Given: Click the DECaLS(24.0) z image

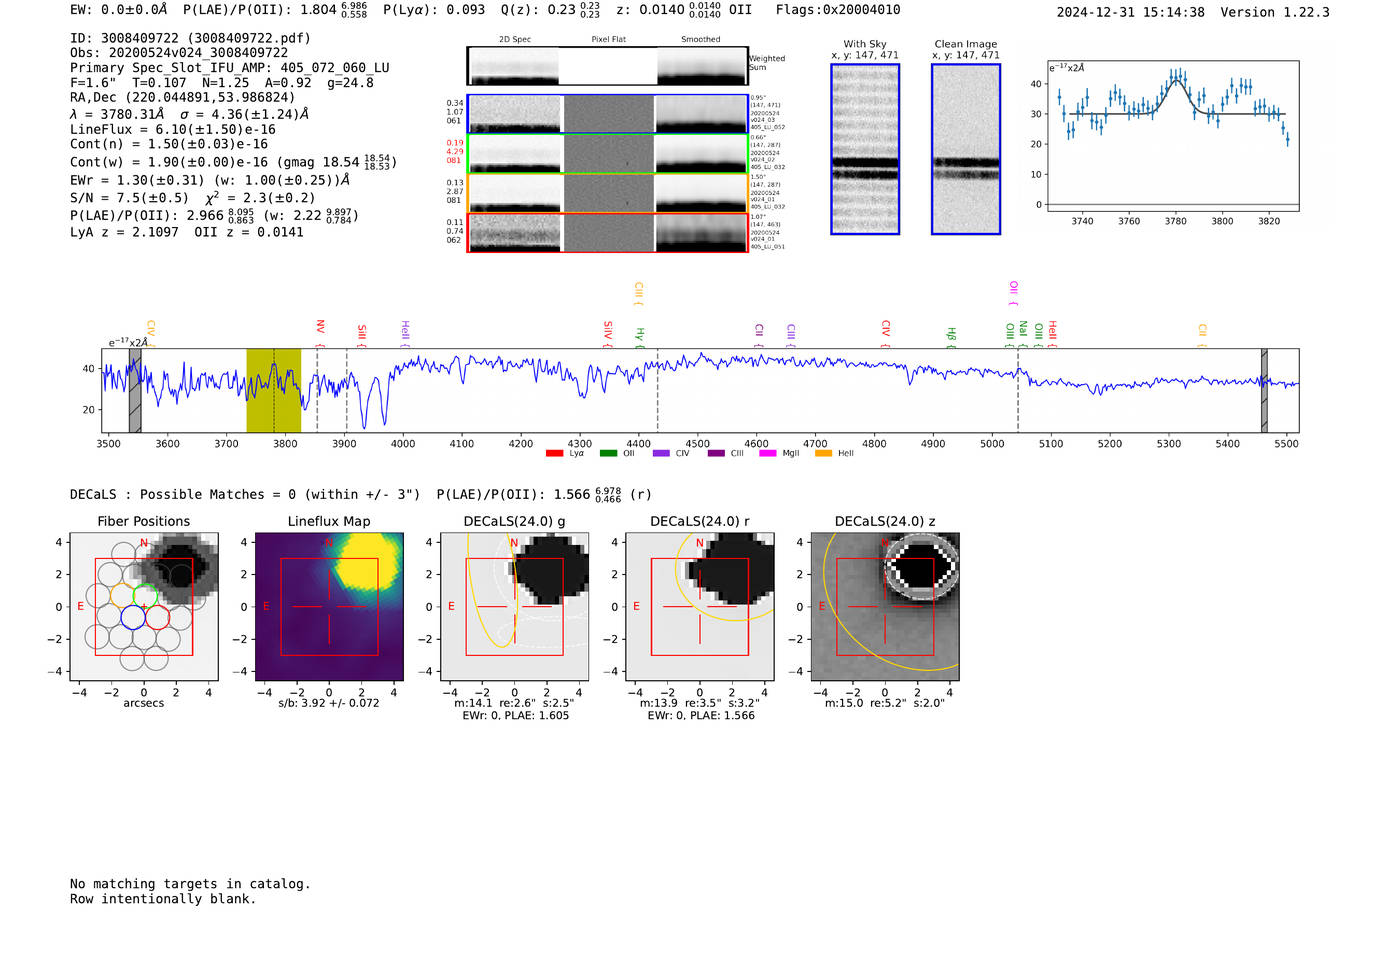Looking at the screenshot, I should [885, 607].
